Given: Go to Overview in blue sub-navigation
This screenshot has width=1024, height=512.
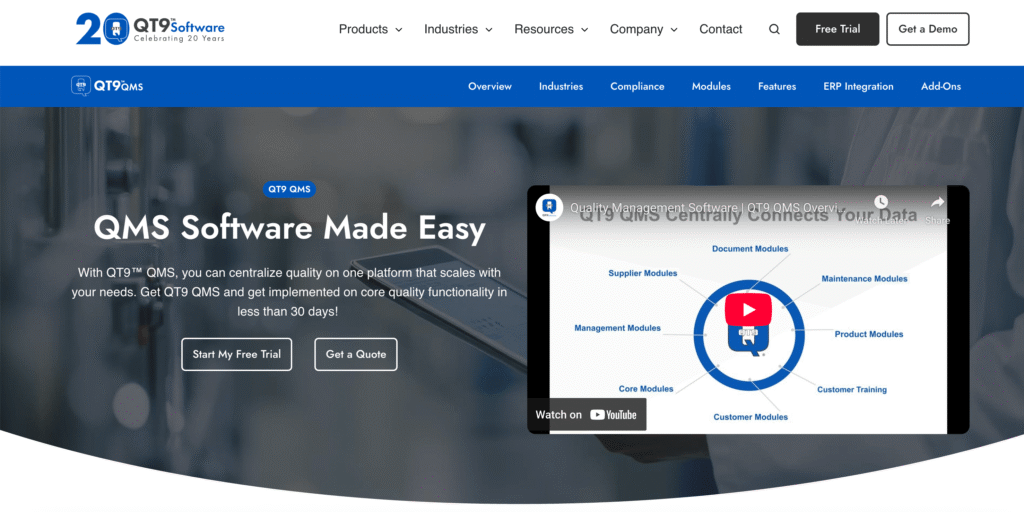Looking at the screenshot, I should (490, 86).
